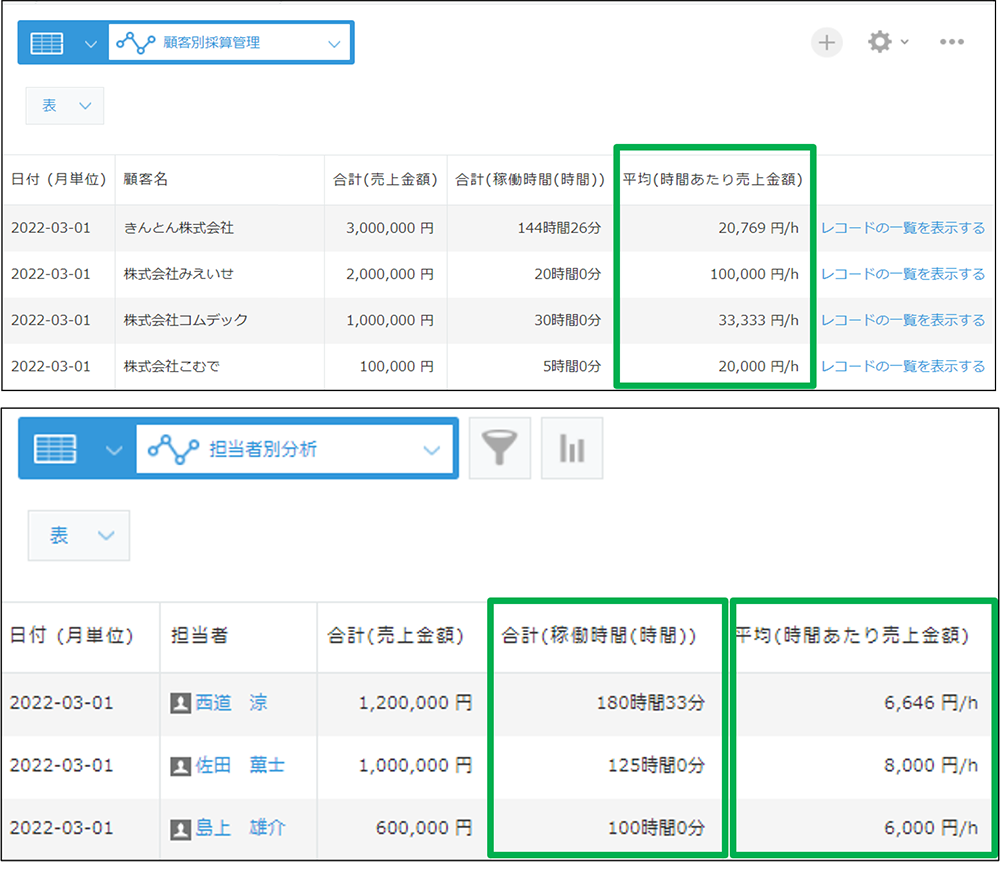Click user icon beside 西道 涼
The width and height of the screenshot is (1000, 886).
click(x=181, y=704)
